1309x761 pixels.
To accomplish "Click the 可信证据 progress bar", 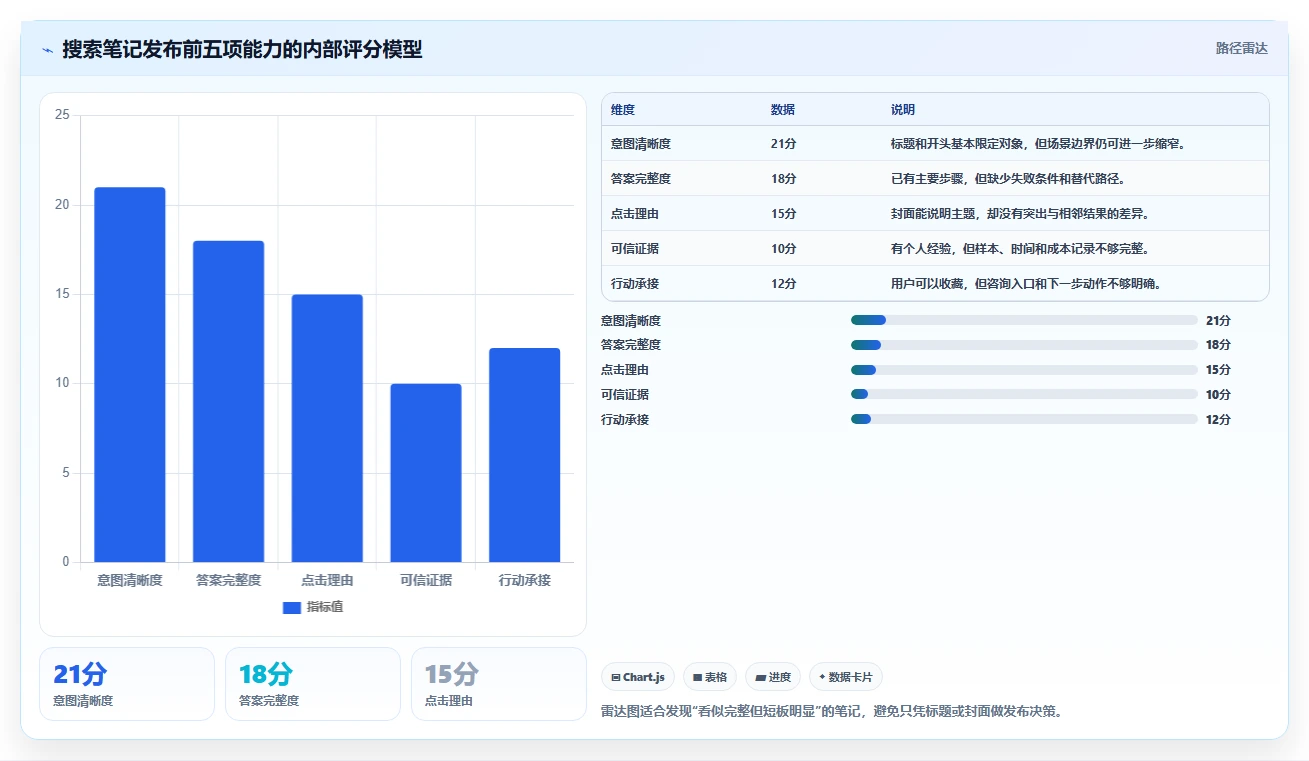I will click(1024, 394).
